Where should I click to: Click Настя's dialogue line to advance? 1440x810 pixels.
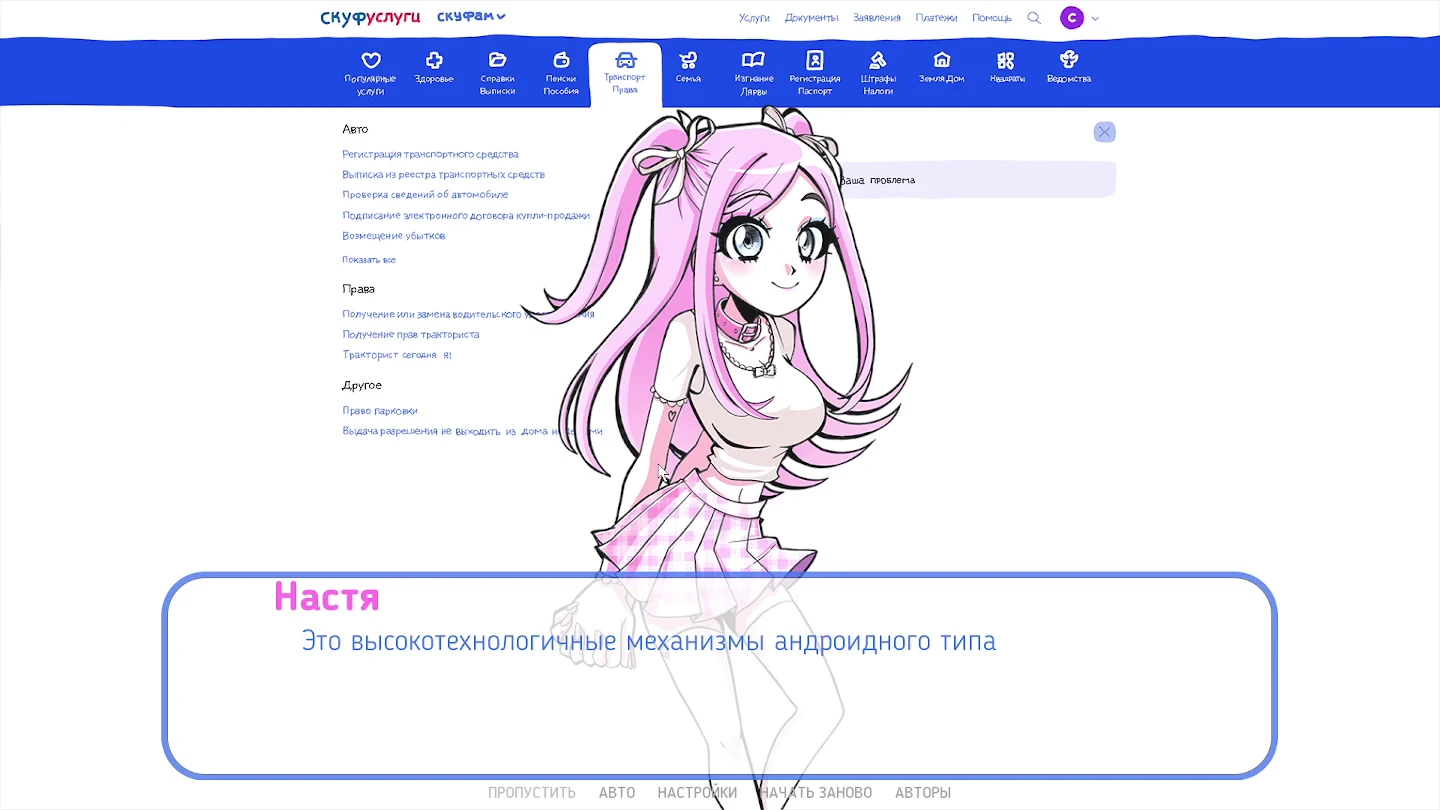point(649,641)
